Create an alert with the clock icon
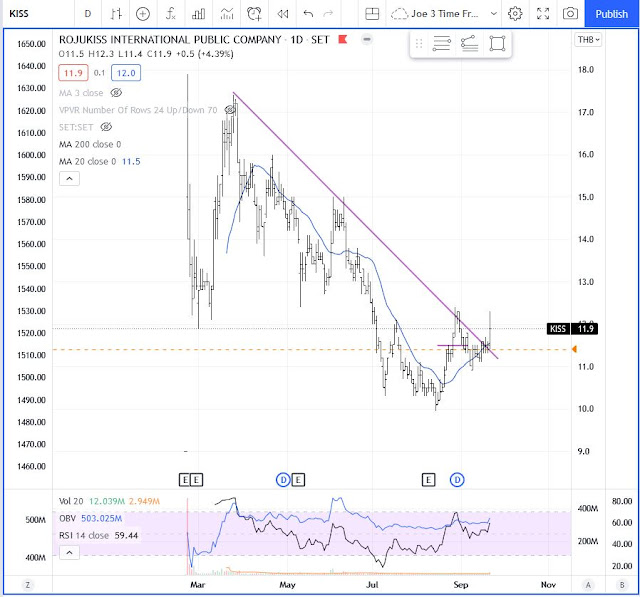The image size is (640, 597). pos(254,14)
